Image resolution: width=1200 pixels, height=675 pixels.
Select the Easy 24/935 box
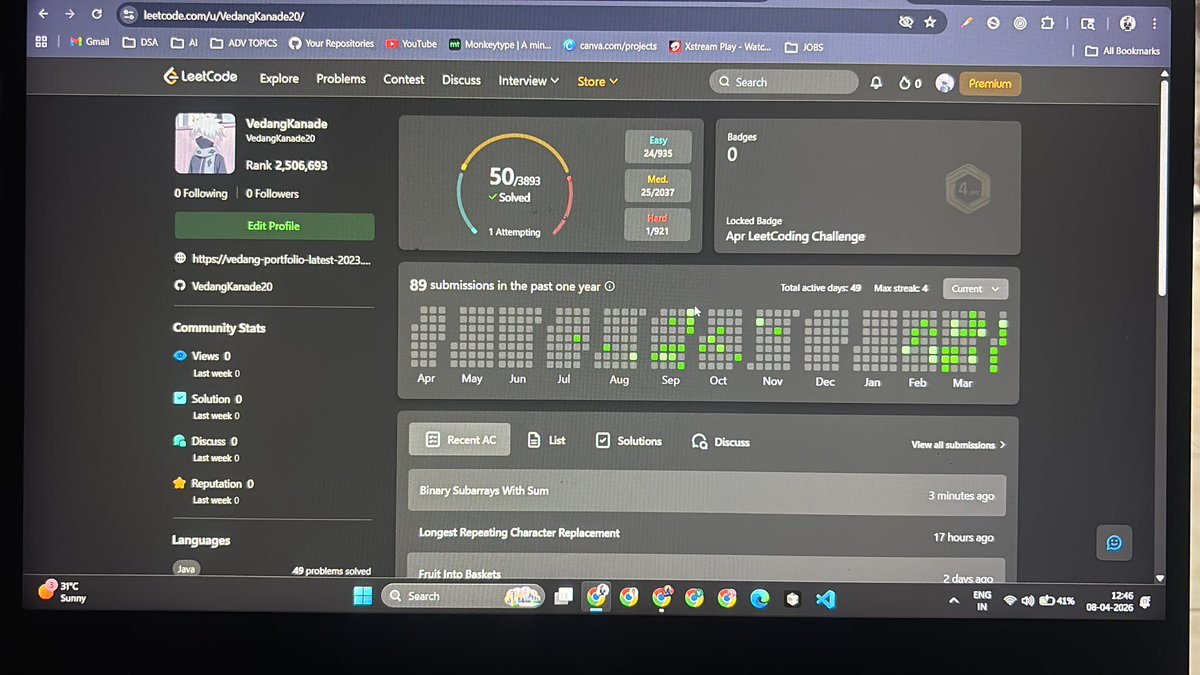click(x=657, y=146)
